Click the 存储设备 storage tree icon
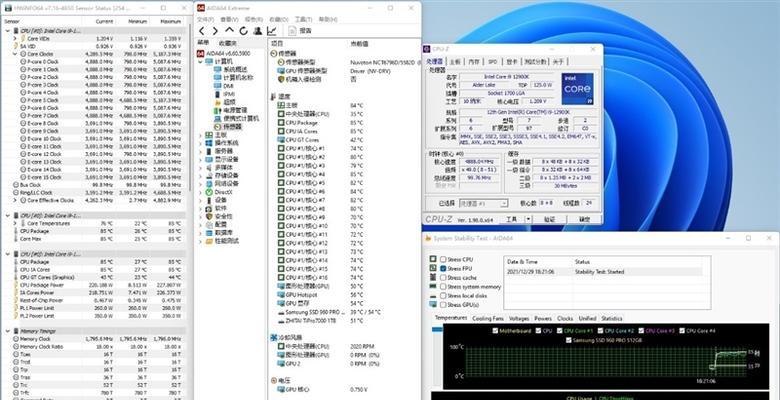Screen dimensions: 780x400 pyautogui.click(x=209, y=176)
